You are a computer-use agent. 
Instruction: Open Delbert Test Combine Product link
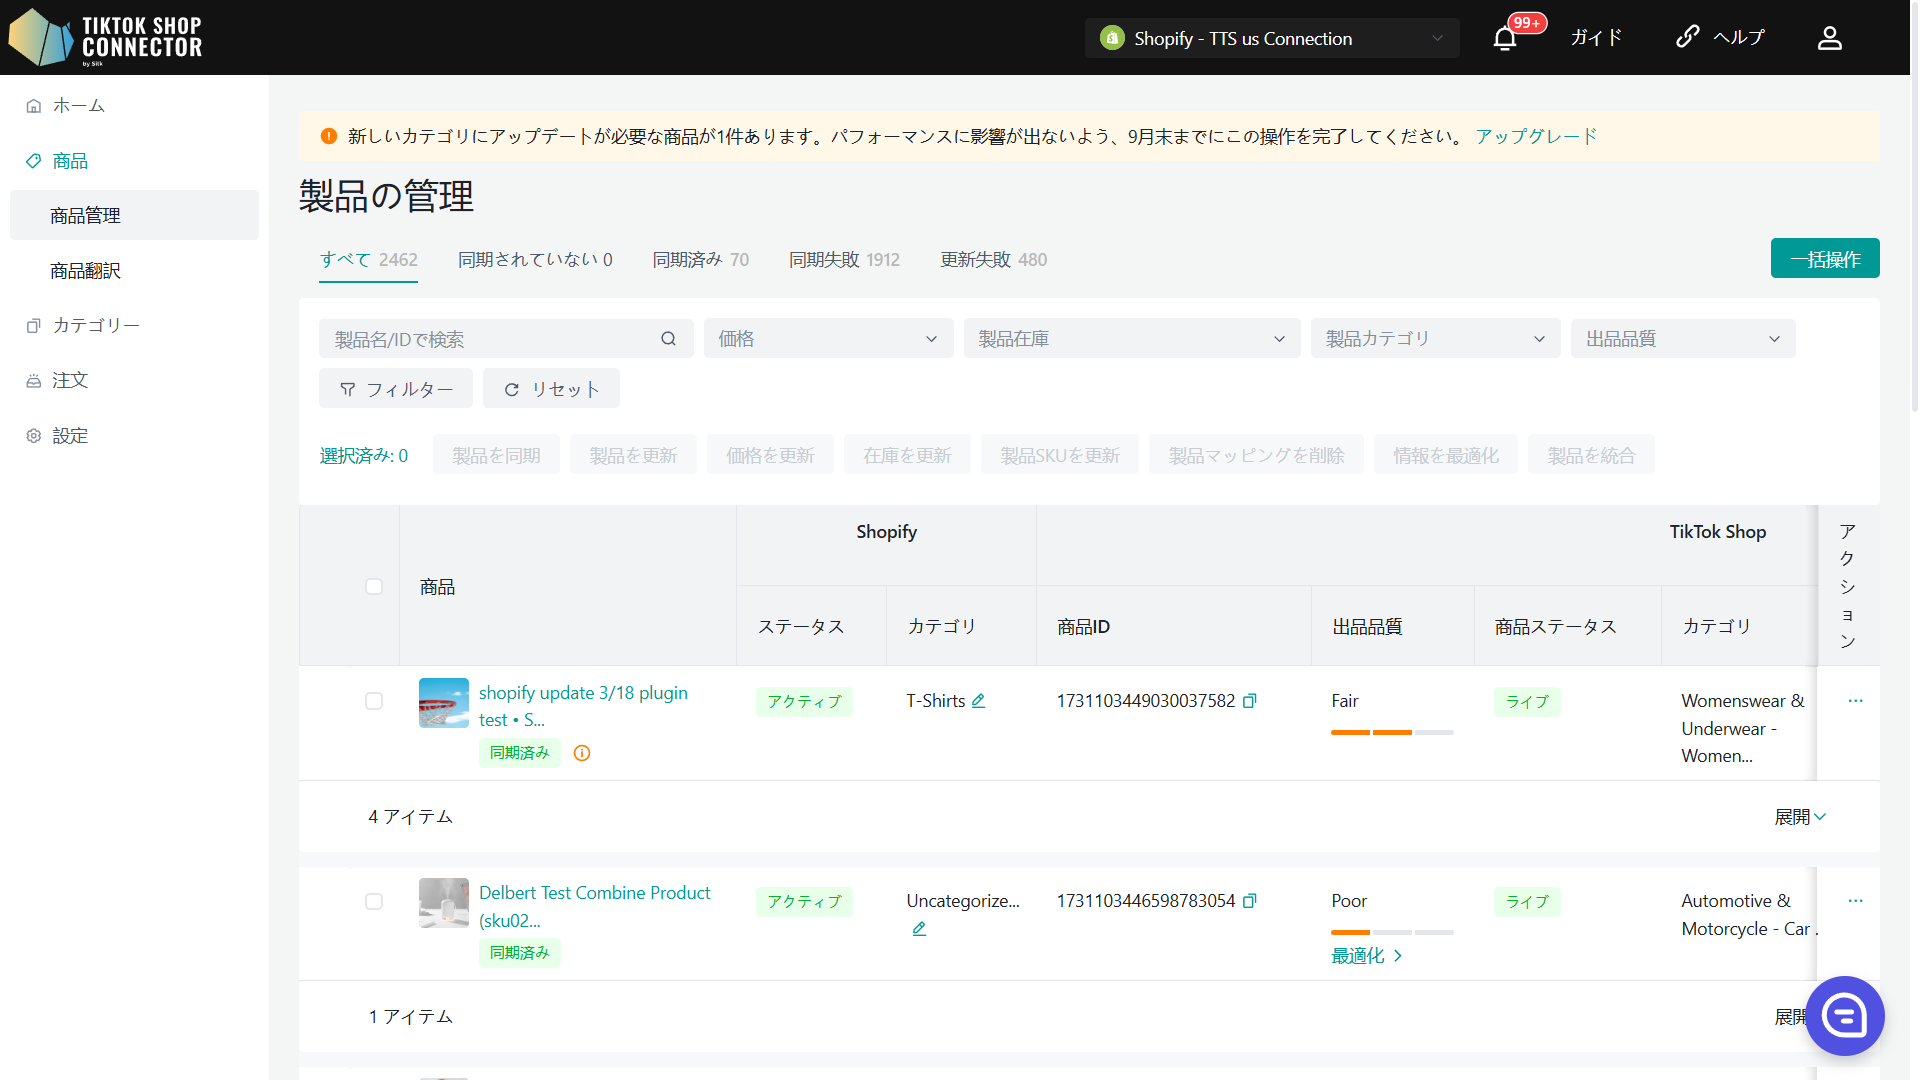point(595,906)
